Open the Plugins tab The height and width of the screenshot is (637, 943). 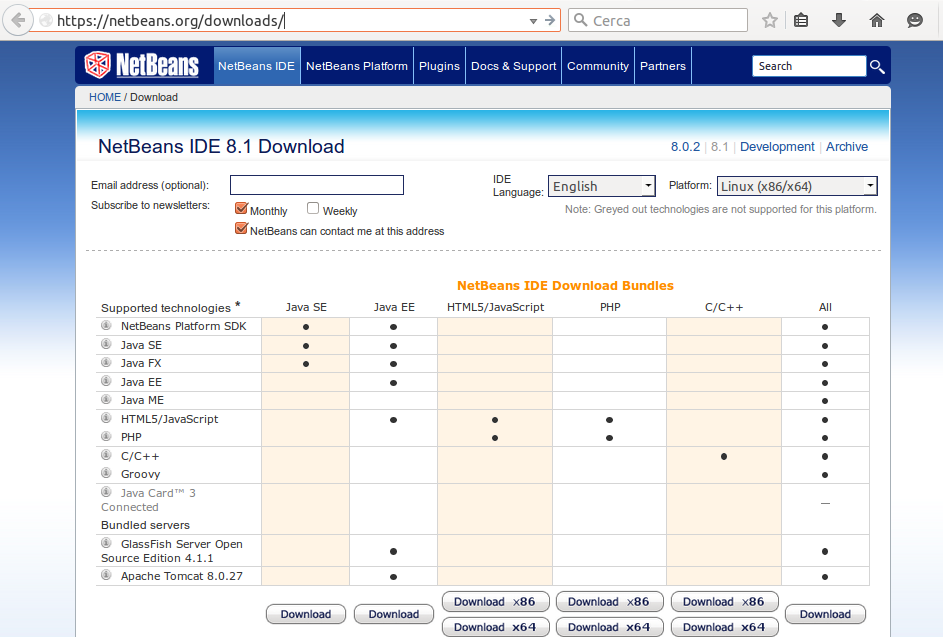(x=439, y=66)
